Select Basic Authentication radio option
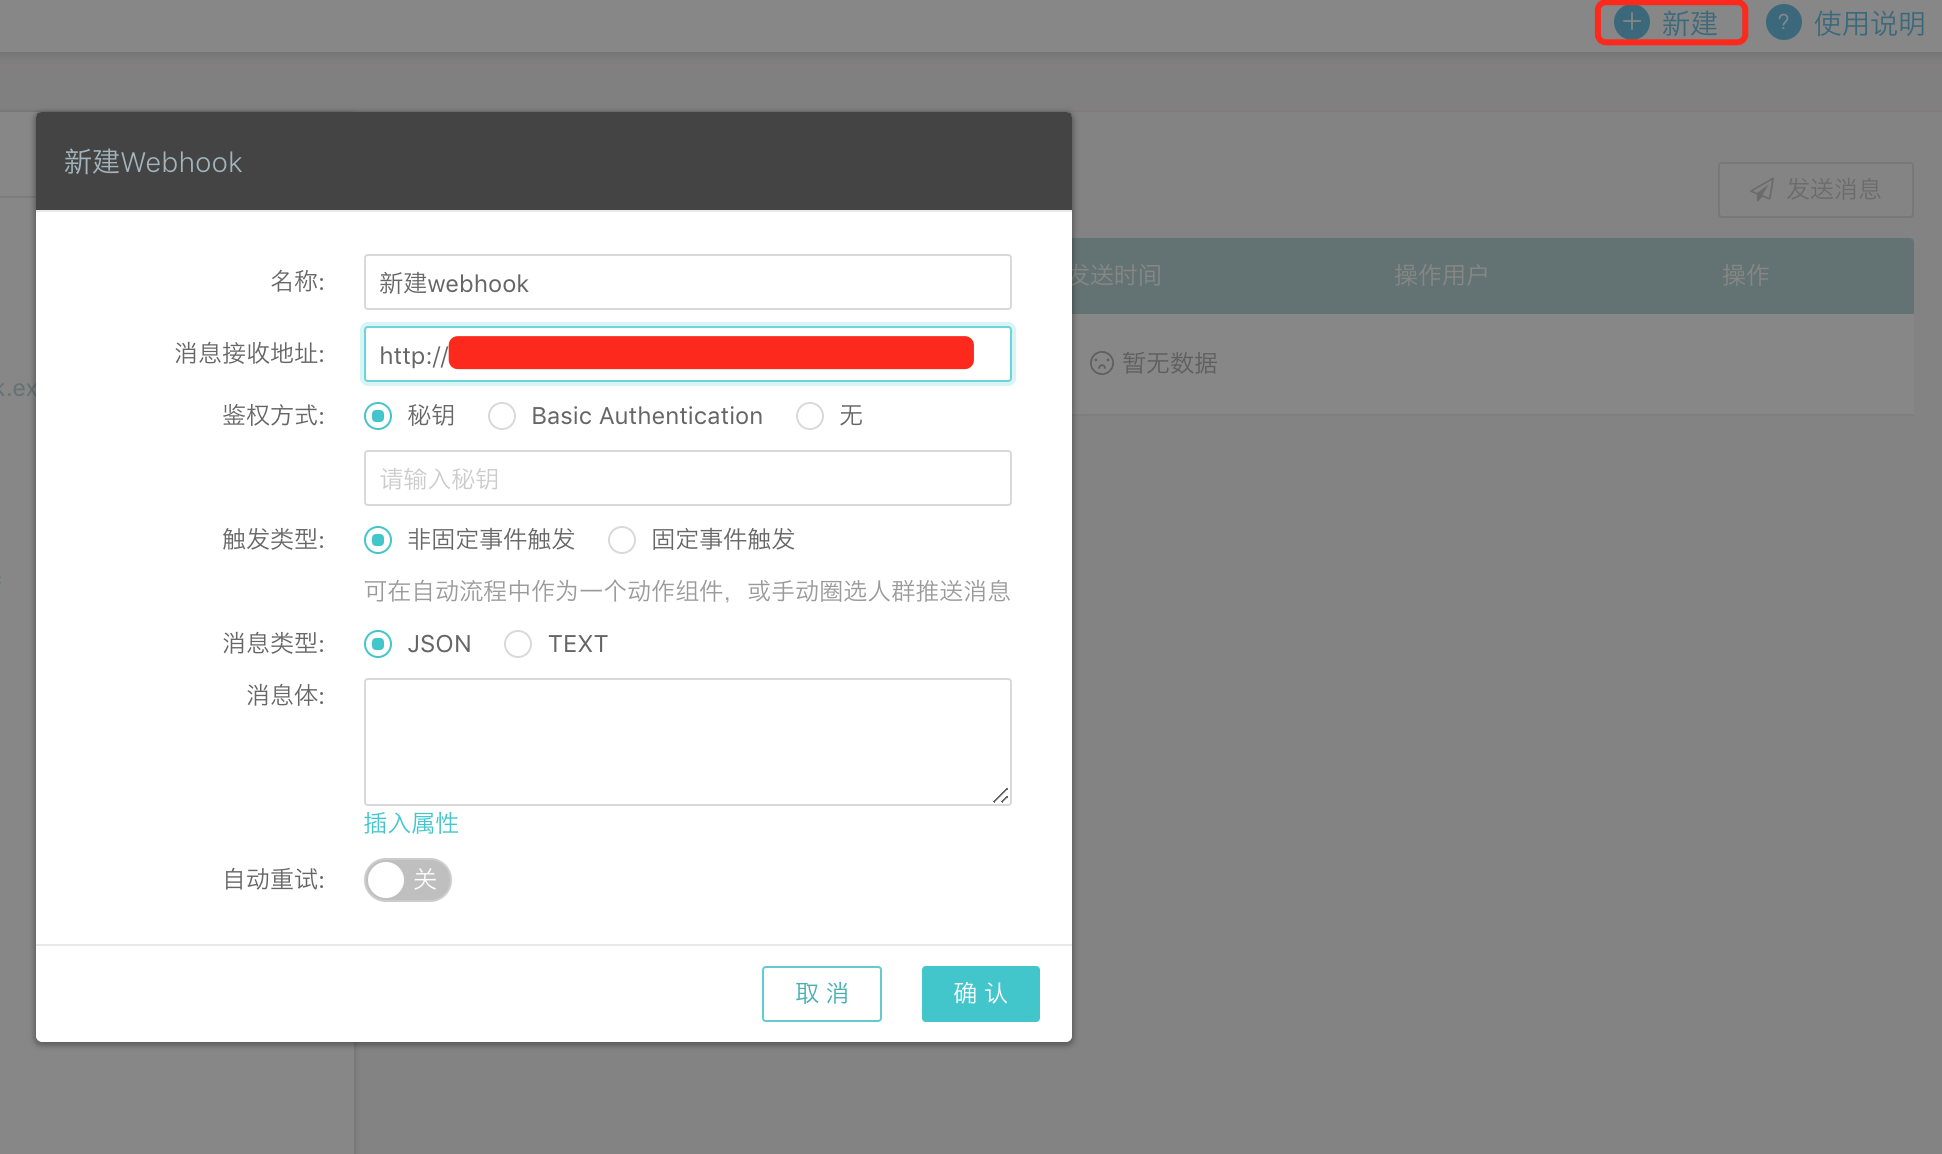Screen dimensions: 1942x1154 (502, 416)
